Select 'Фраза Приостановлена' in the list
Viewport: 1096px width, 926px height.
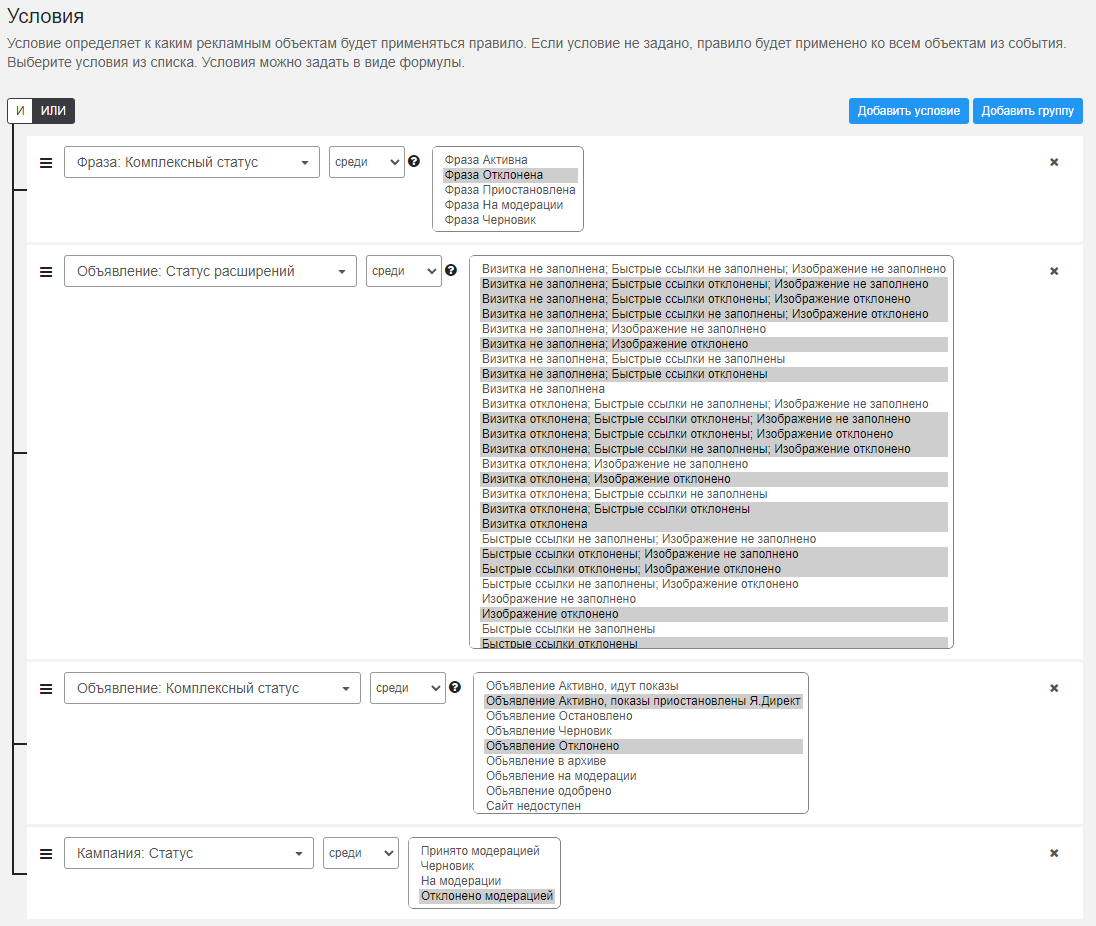(509, 190)
